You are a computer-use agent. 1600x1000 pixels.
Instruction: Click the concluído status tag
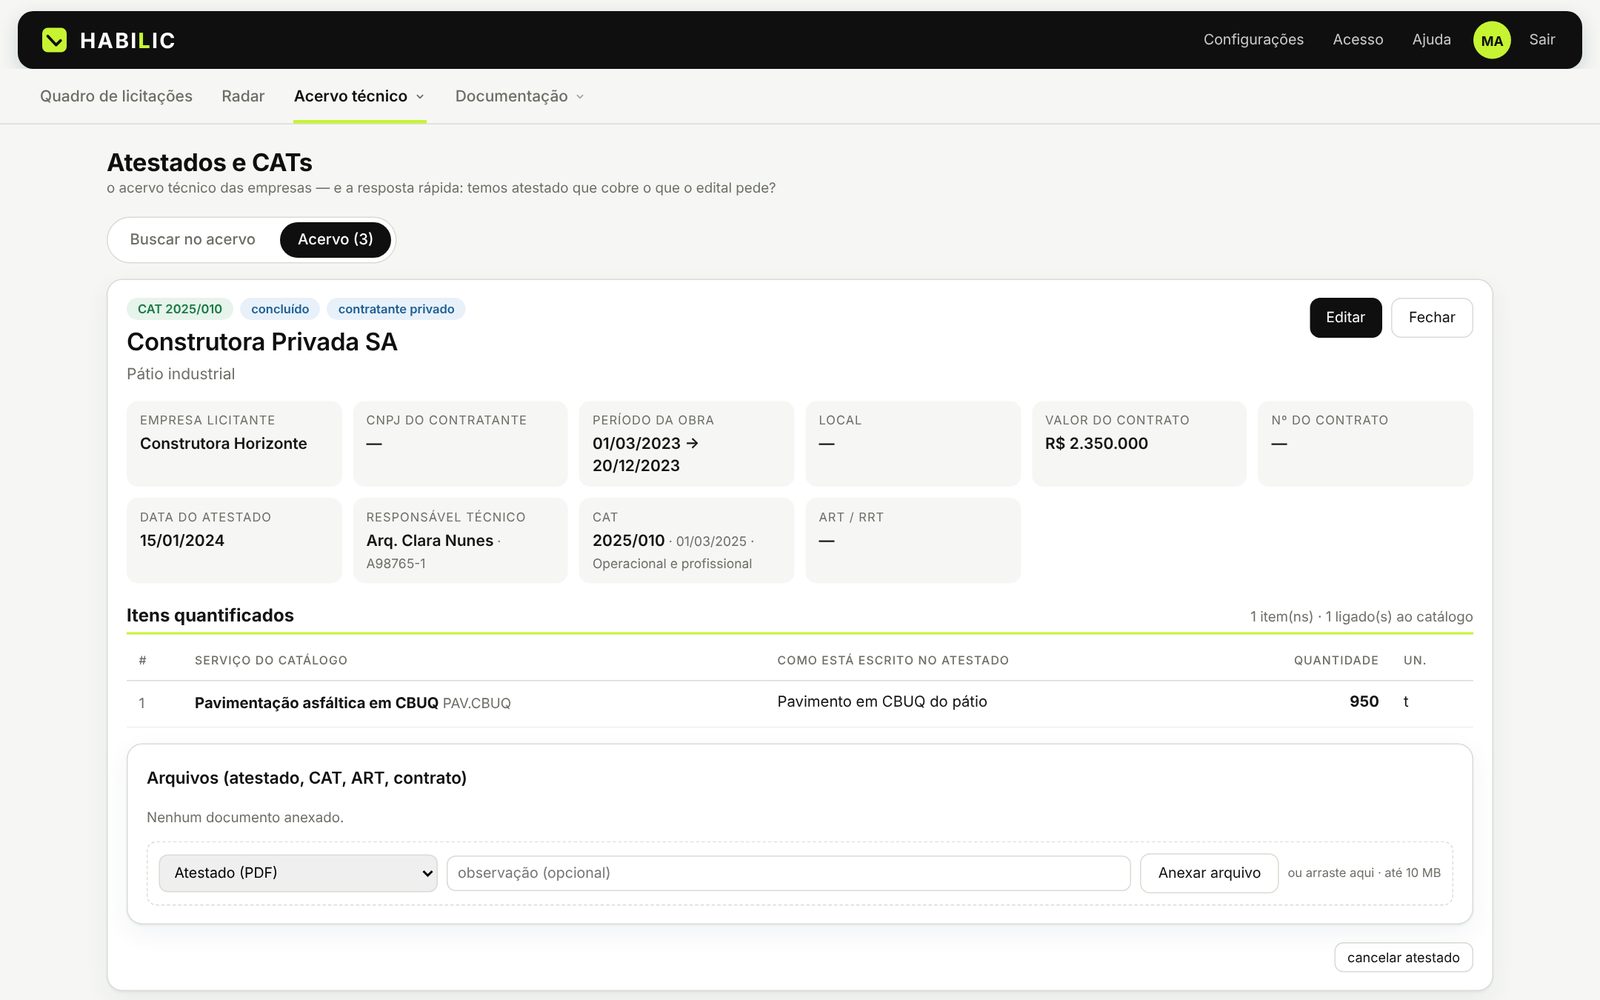click(280, 309)
